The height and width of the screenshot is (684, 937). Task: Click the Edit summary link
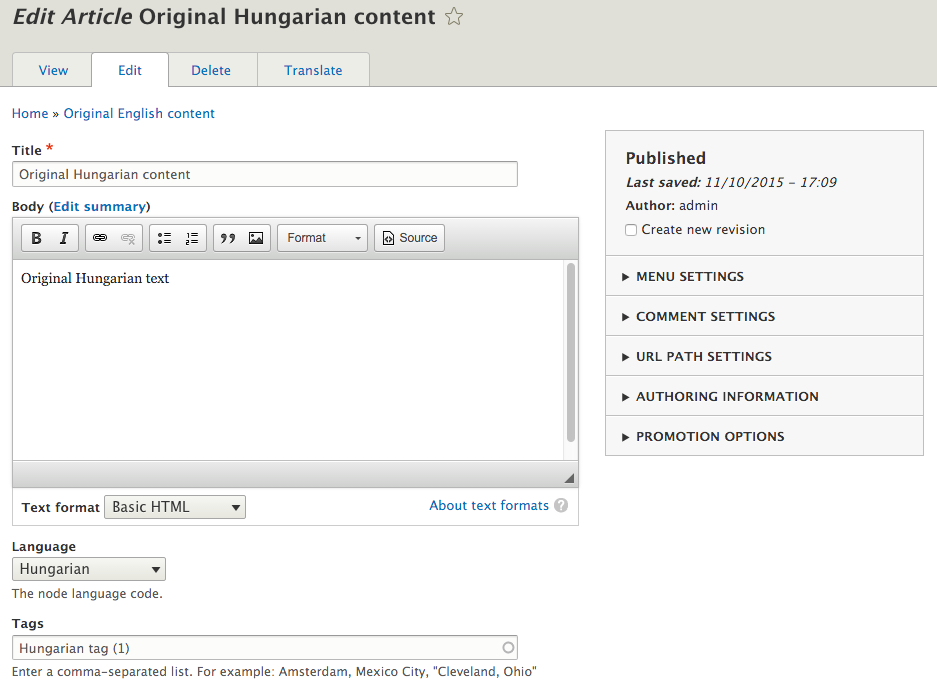click(99, 207)
